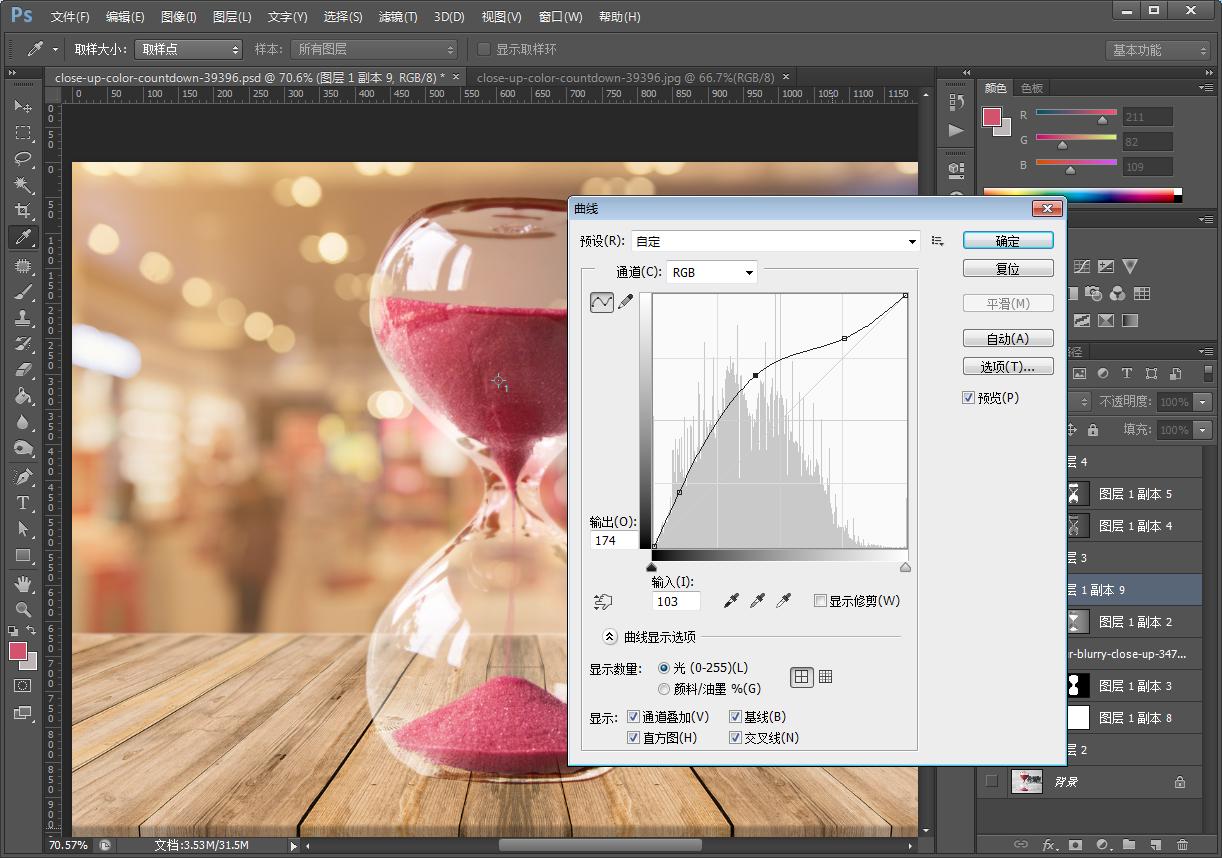Viewport: 1222px width, 858px height.
Task: Click the on-image adjustment hand icon
Action: pos(602,601)
